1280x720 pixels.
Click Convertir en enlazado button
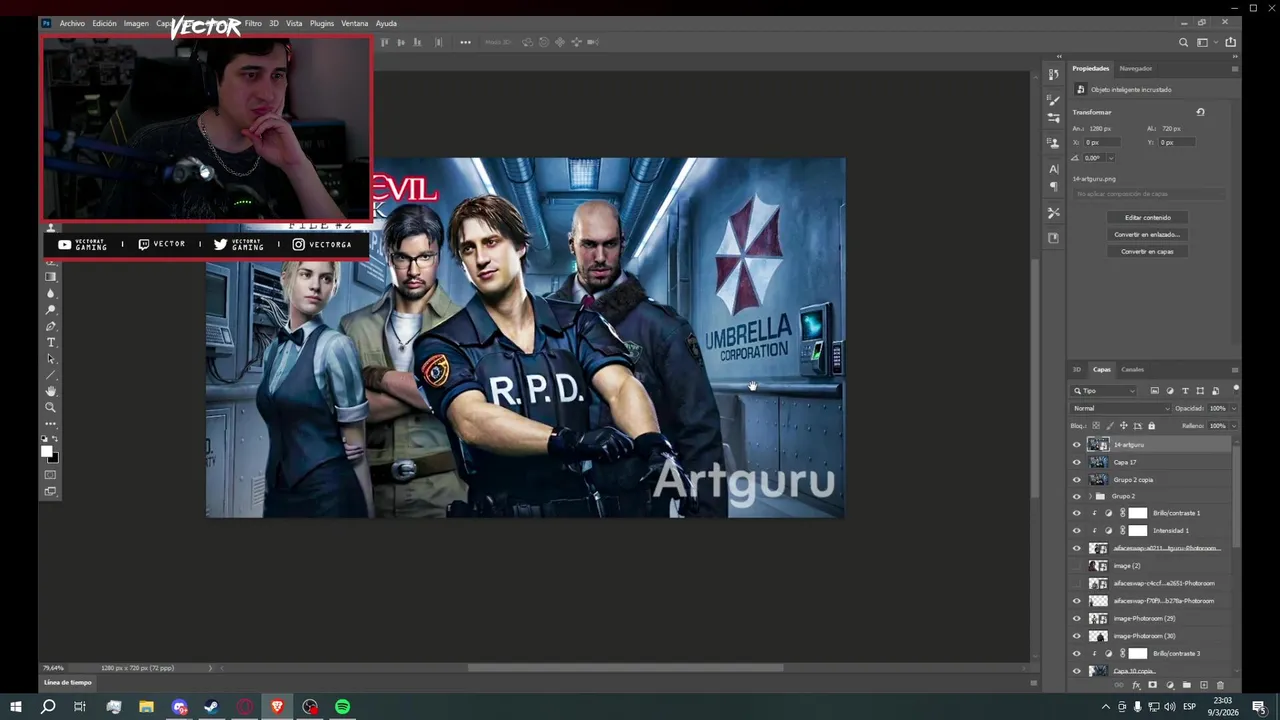pos(1147,234)
